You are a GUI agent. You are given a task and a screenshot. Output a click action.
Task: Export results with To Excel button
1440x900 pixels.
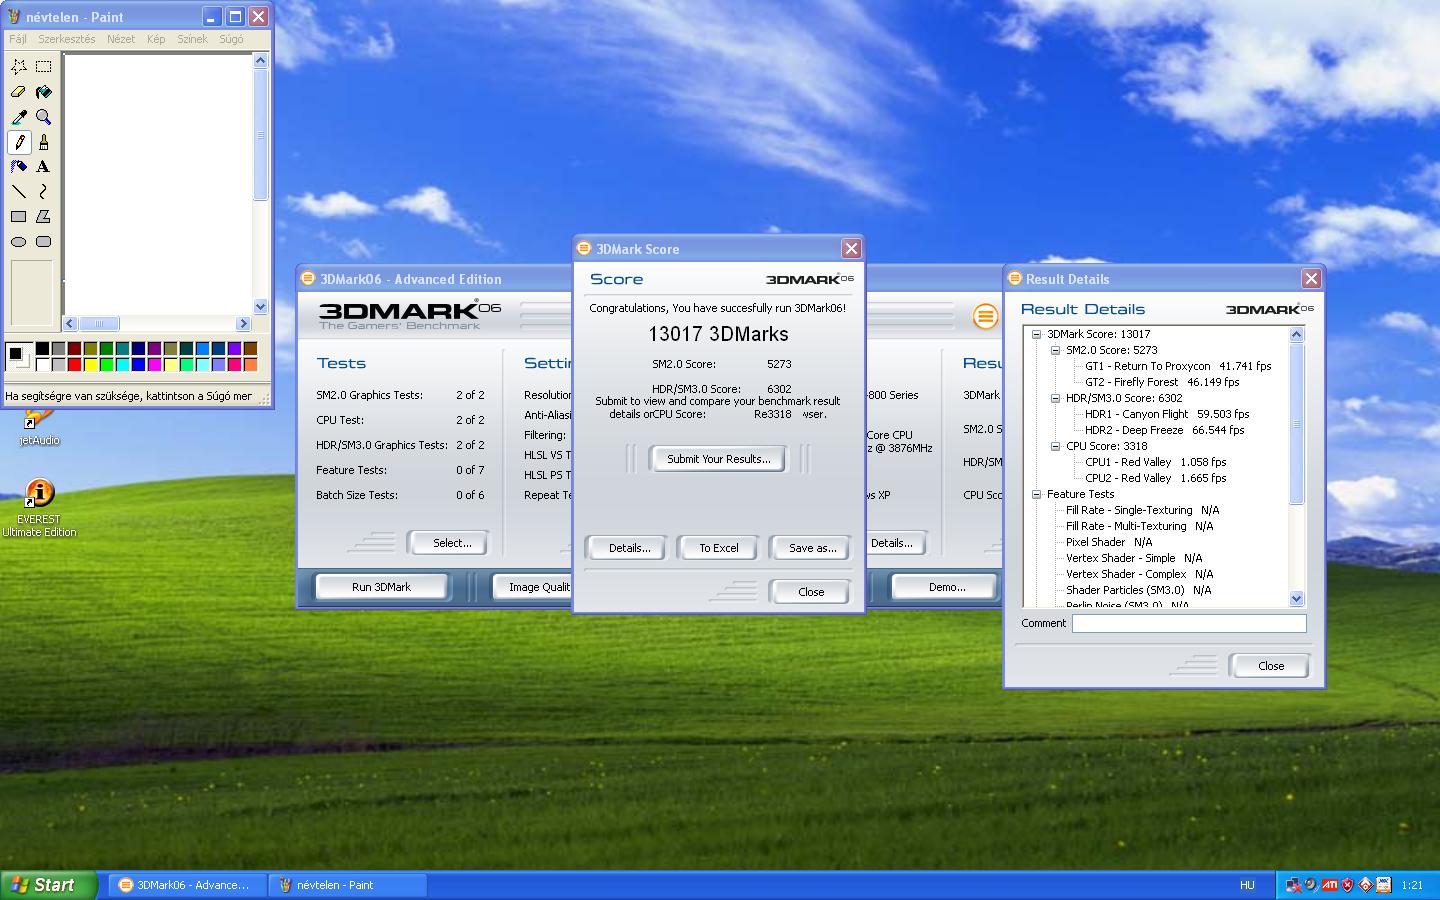(x=719, y=548)
